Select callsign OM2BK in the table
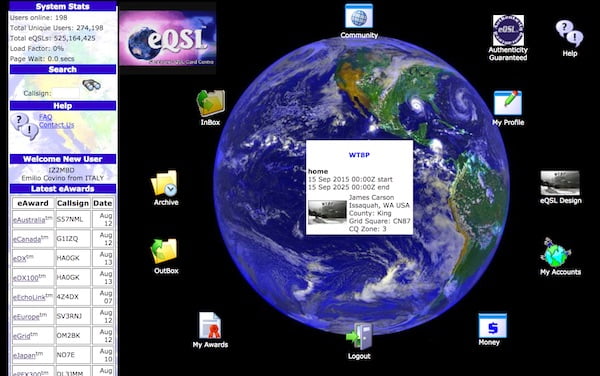The height and width of the screenshot is (376, 600). (x=68, y=335)
